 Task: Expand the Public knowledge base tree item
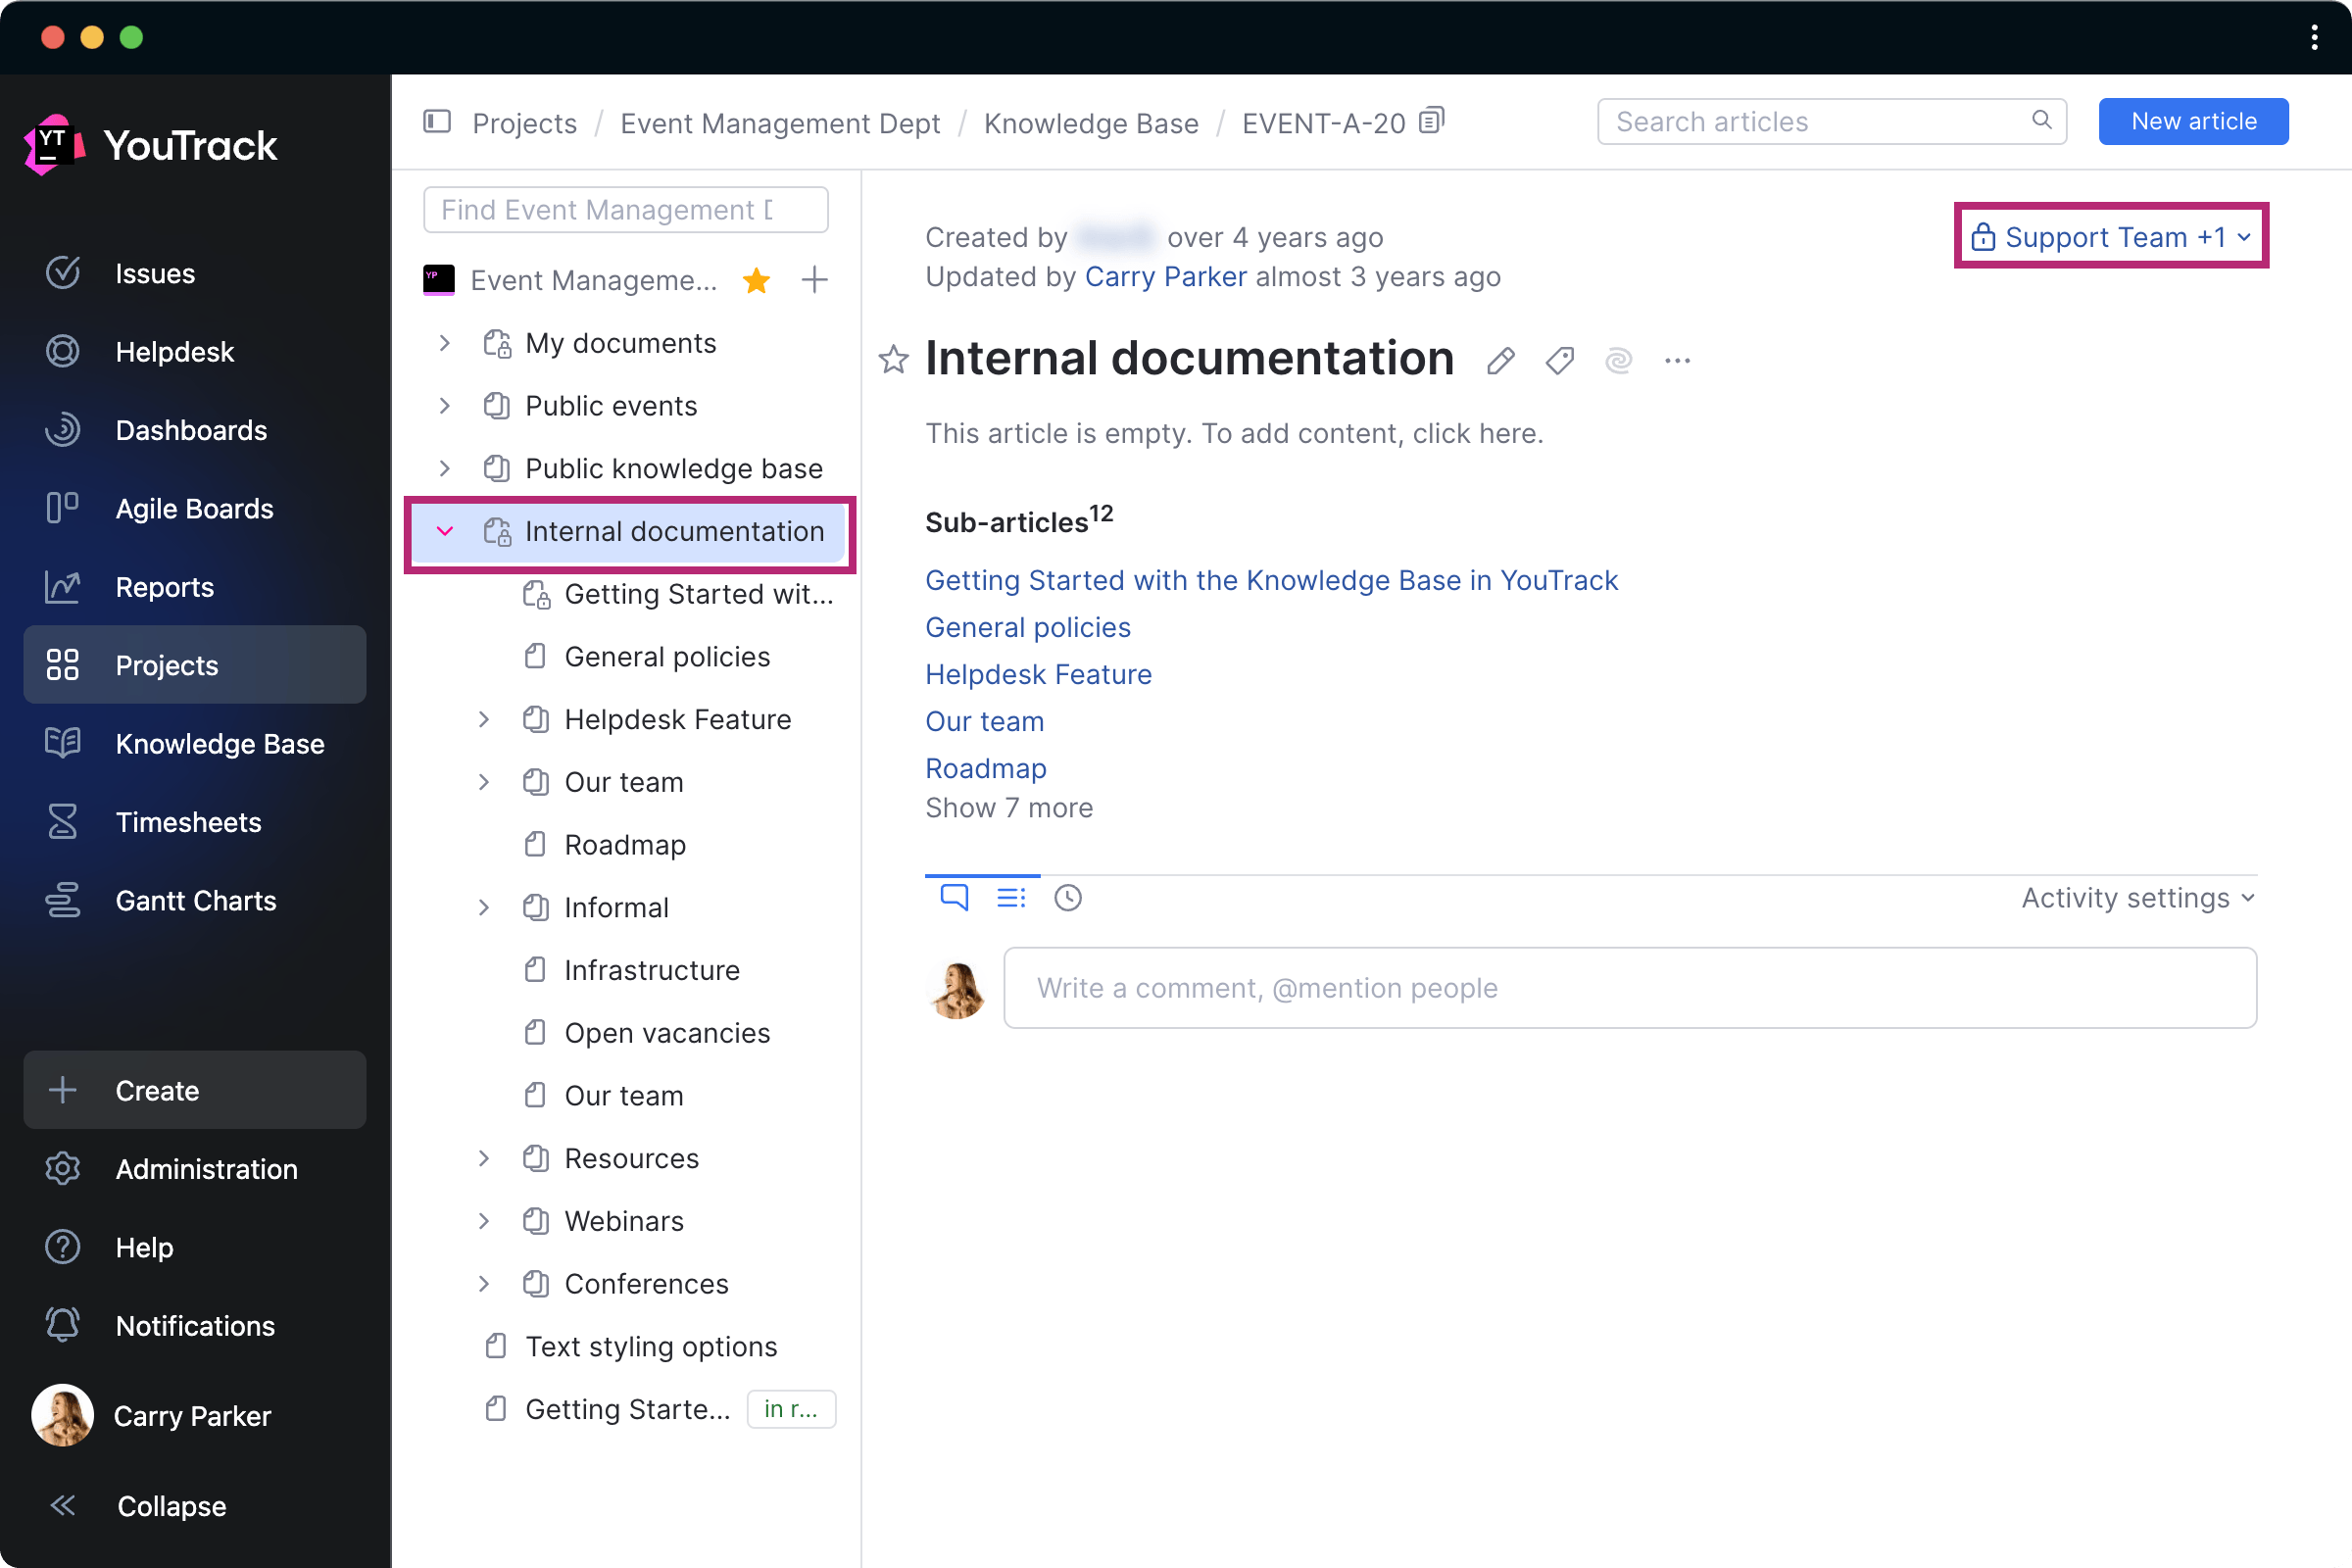point(444,468)
